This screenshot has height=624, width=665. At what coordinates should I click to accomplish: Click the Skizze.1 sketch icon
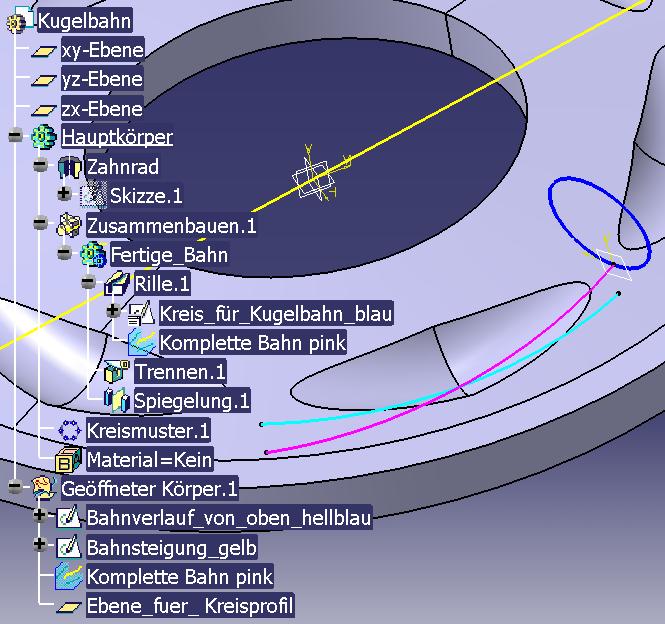click(x=93, y=196)
